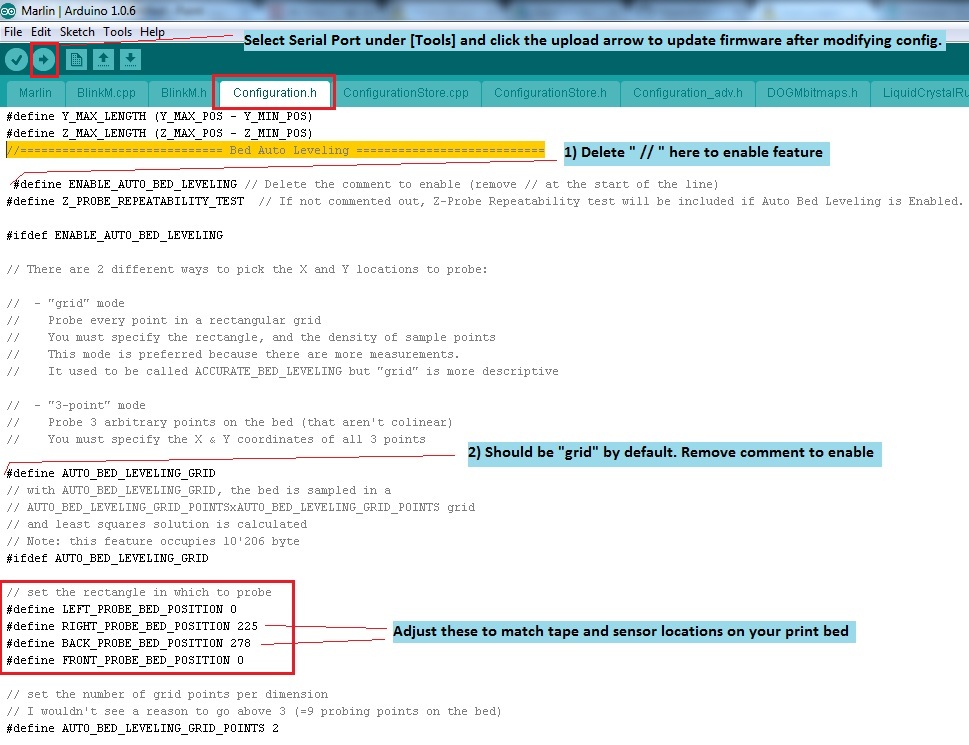Click the highlighted Bed Auto Leveling line

tap(276, 150)
